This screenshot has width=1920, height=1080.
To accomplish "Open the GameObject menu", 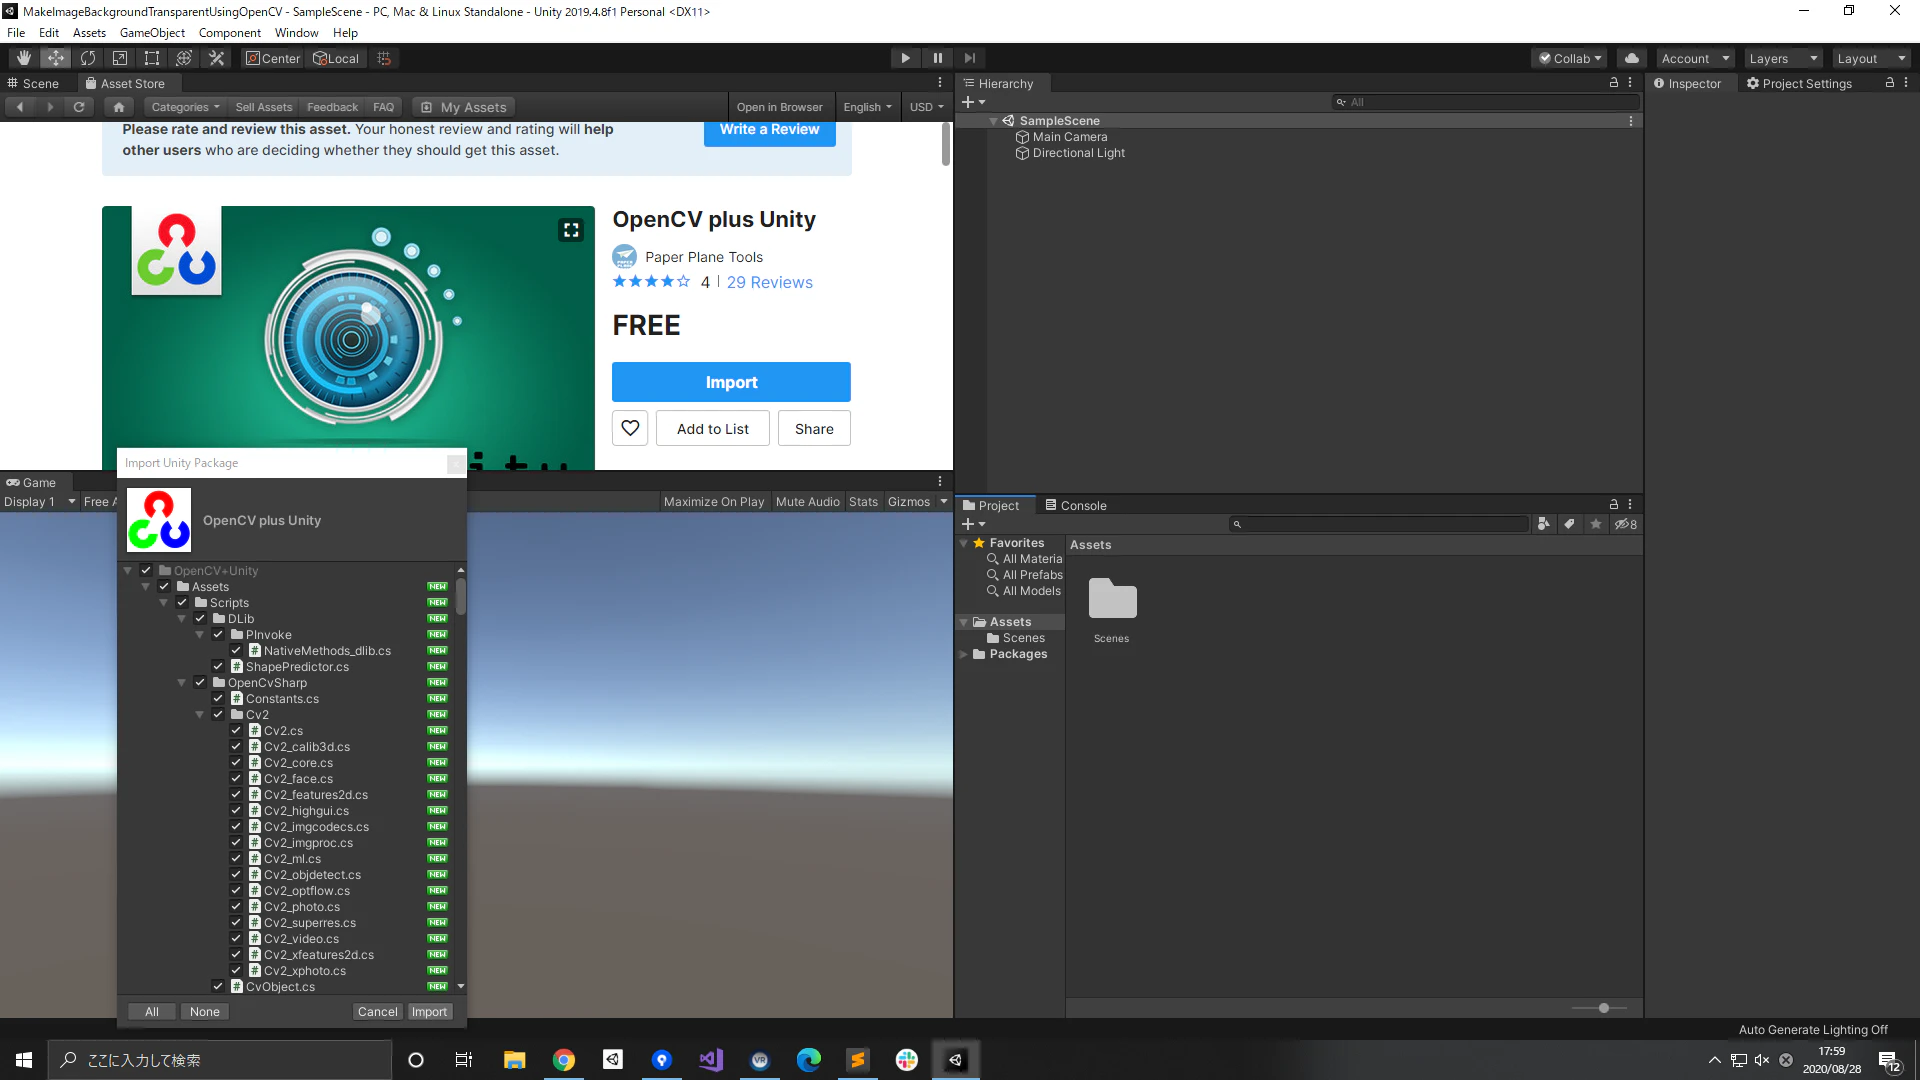I will (x=152, y=33).
